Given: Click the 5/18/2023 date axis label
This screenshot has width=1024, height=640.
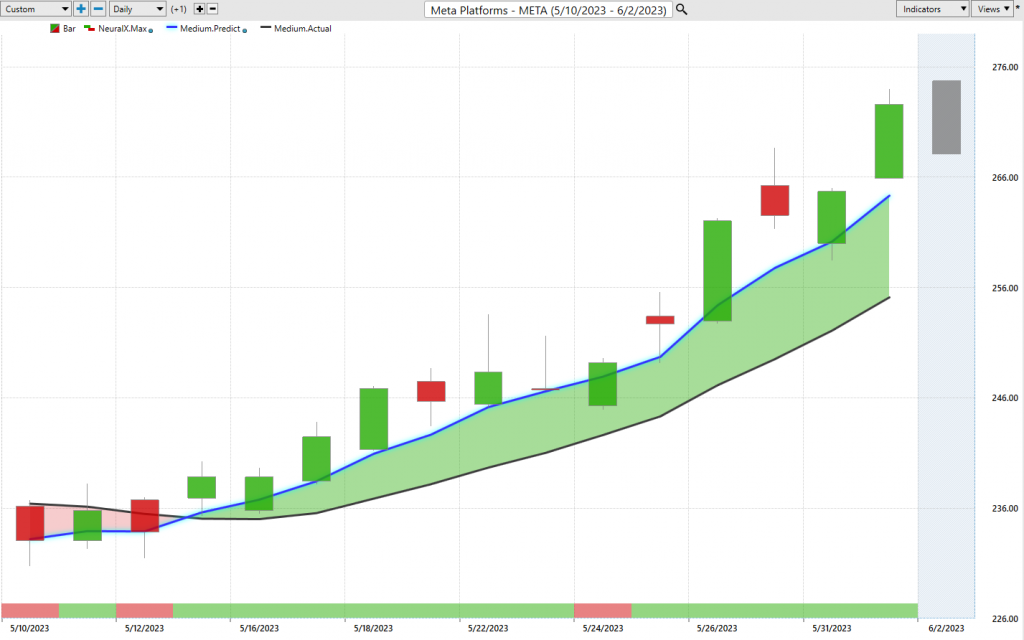Looking at the screenshot, I should pos(373,628).
